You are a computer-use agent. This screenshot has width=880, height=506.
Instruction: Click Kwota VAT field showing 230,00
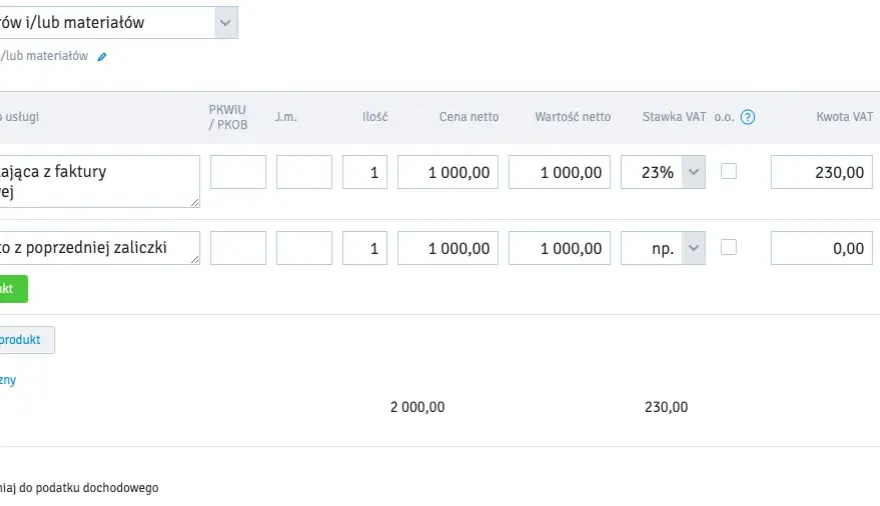click(x=822, y=172)
